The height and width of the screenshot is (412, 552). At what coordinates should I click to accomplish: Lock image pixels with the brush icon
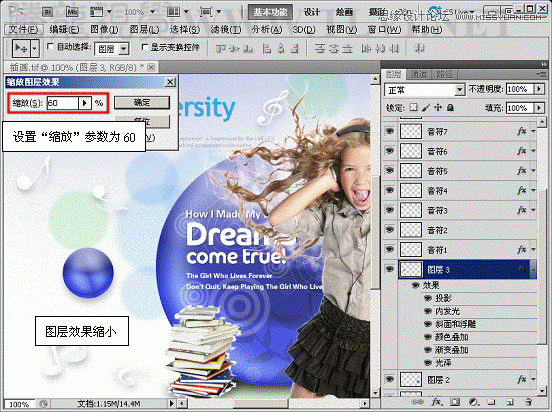coord(426,107)
